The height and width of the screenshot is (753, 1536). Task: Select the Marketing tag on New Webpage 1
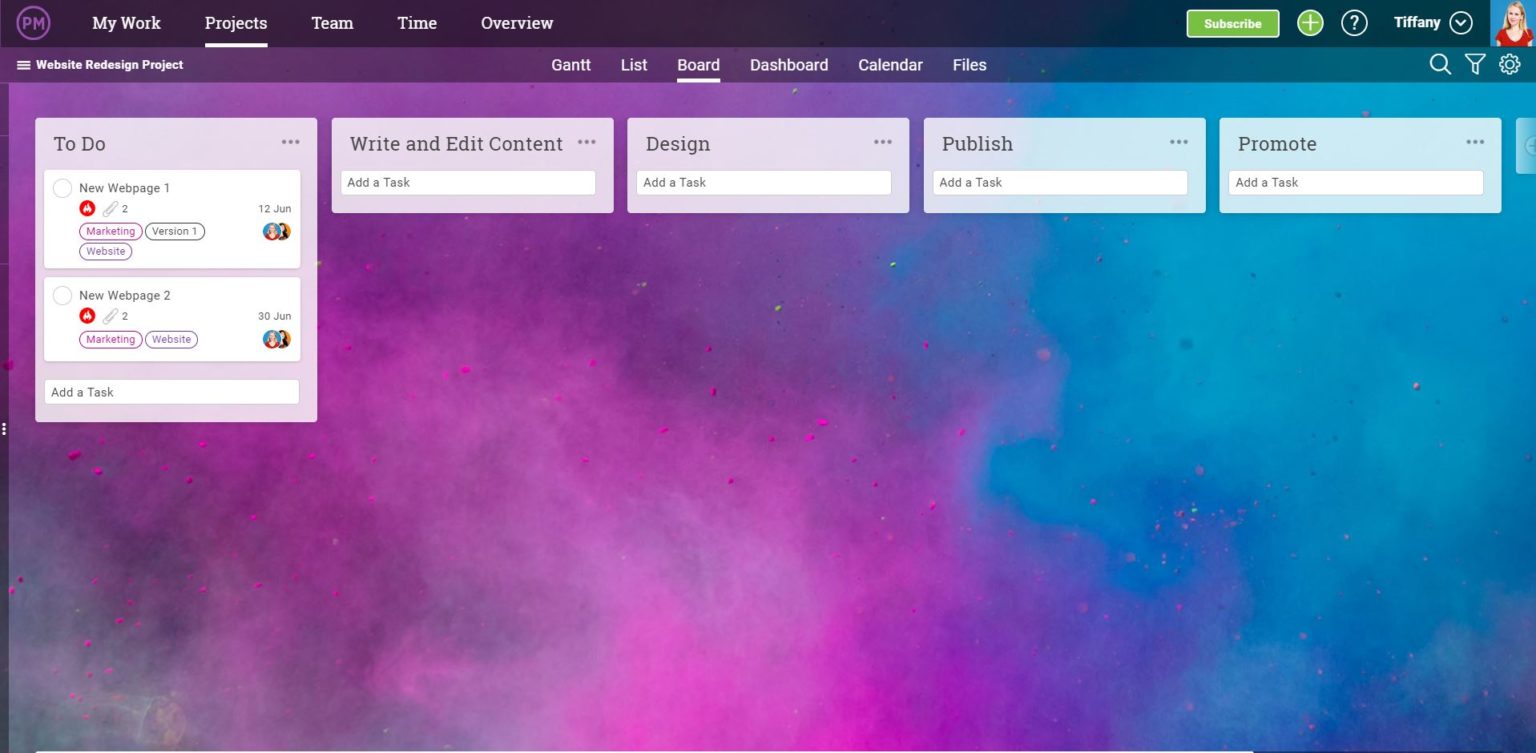(x=110, y=231)
